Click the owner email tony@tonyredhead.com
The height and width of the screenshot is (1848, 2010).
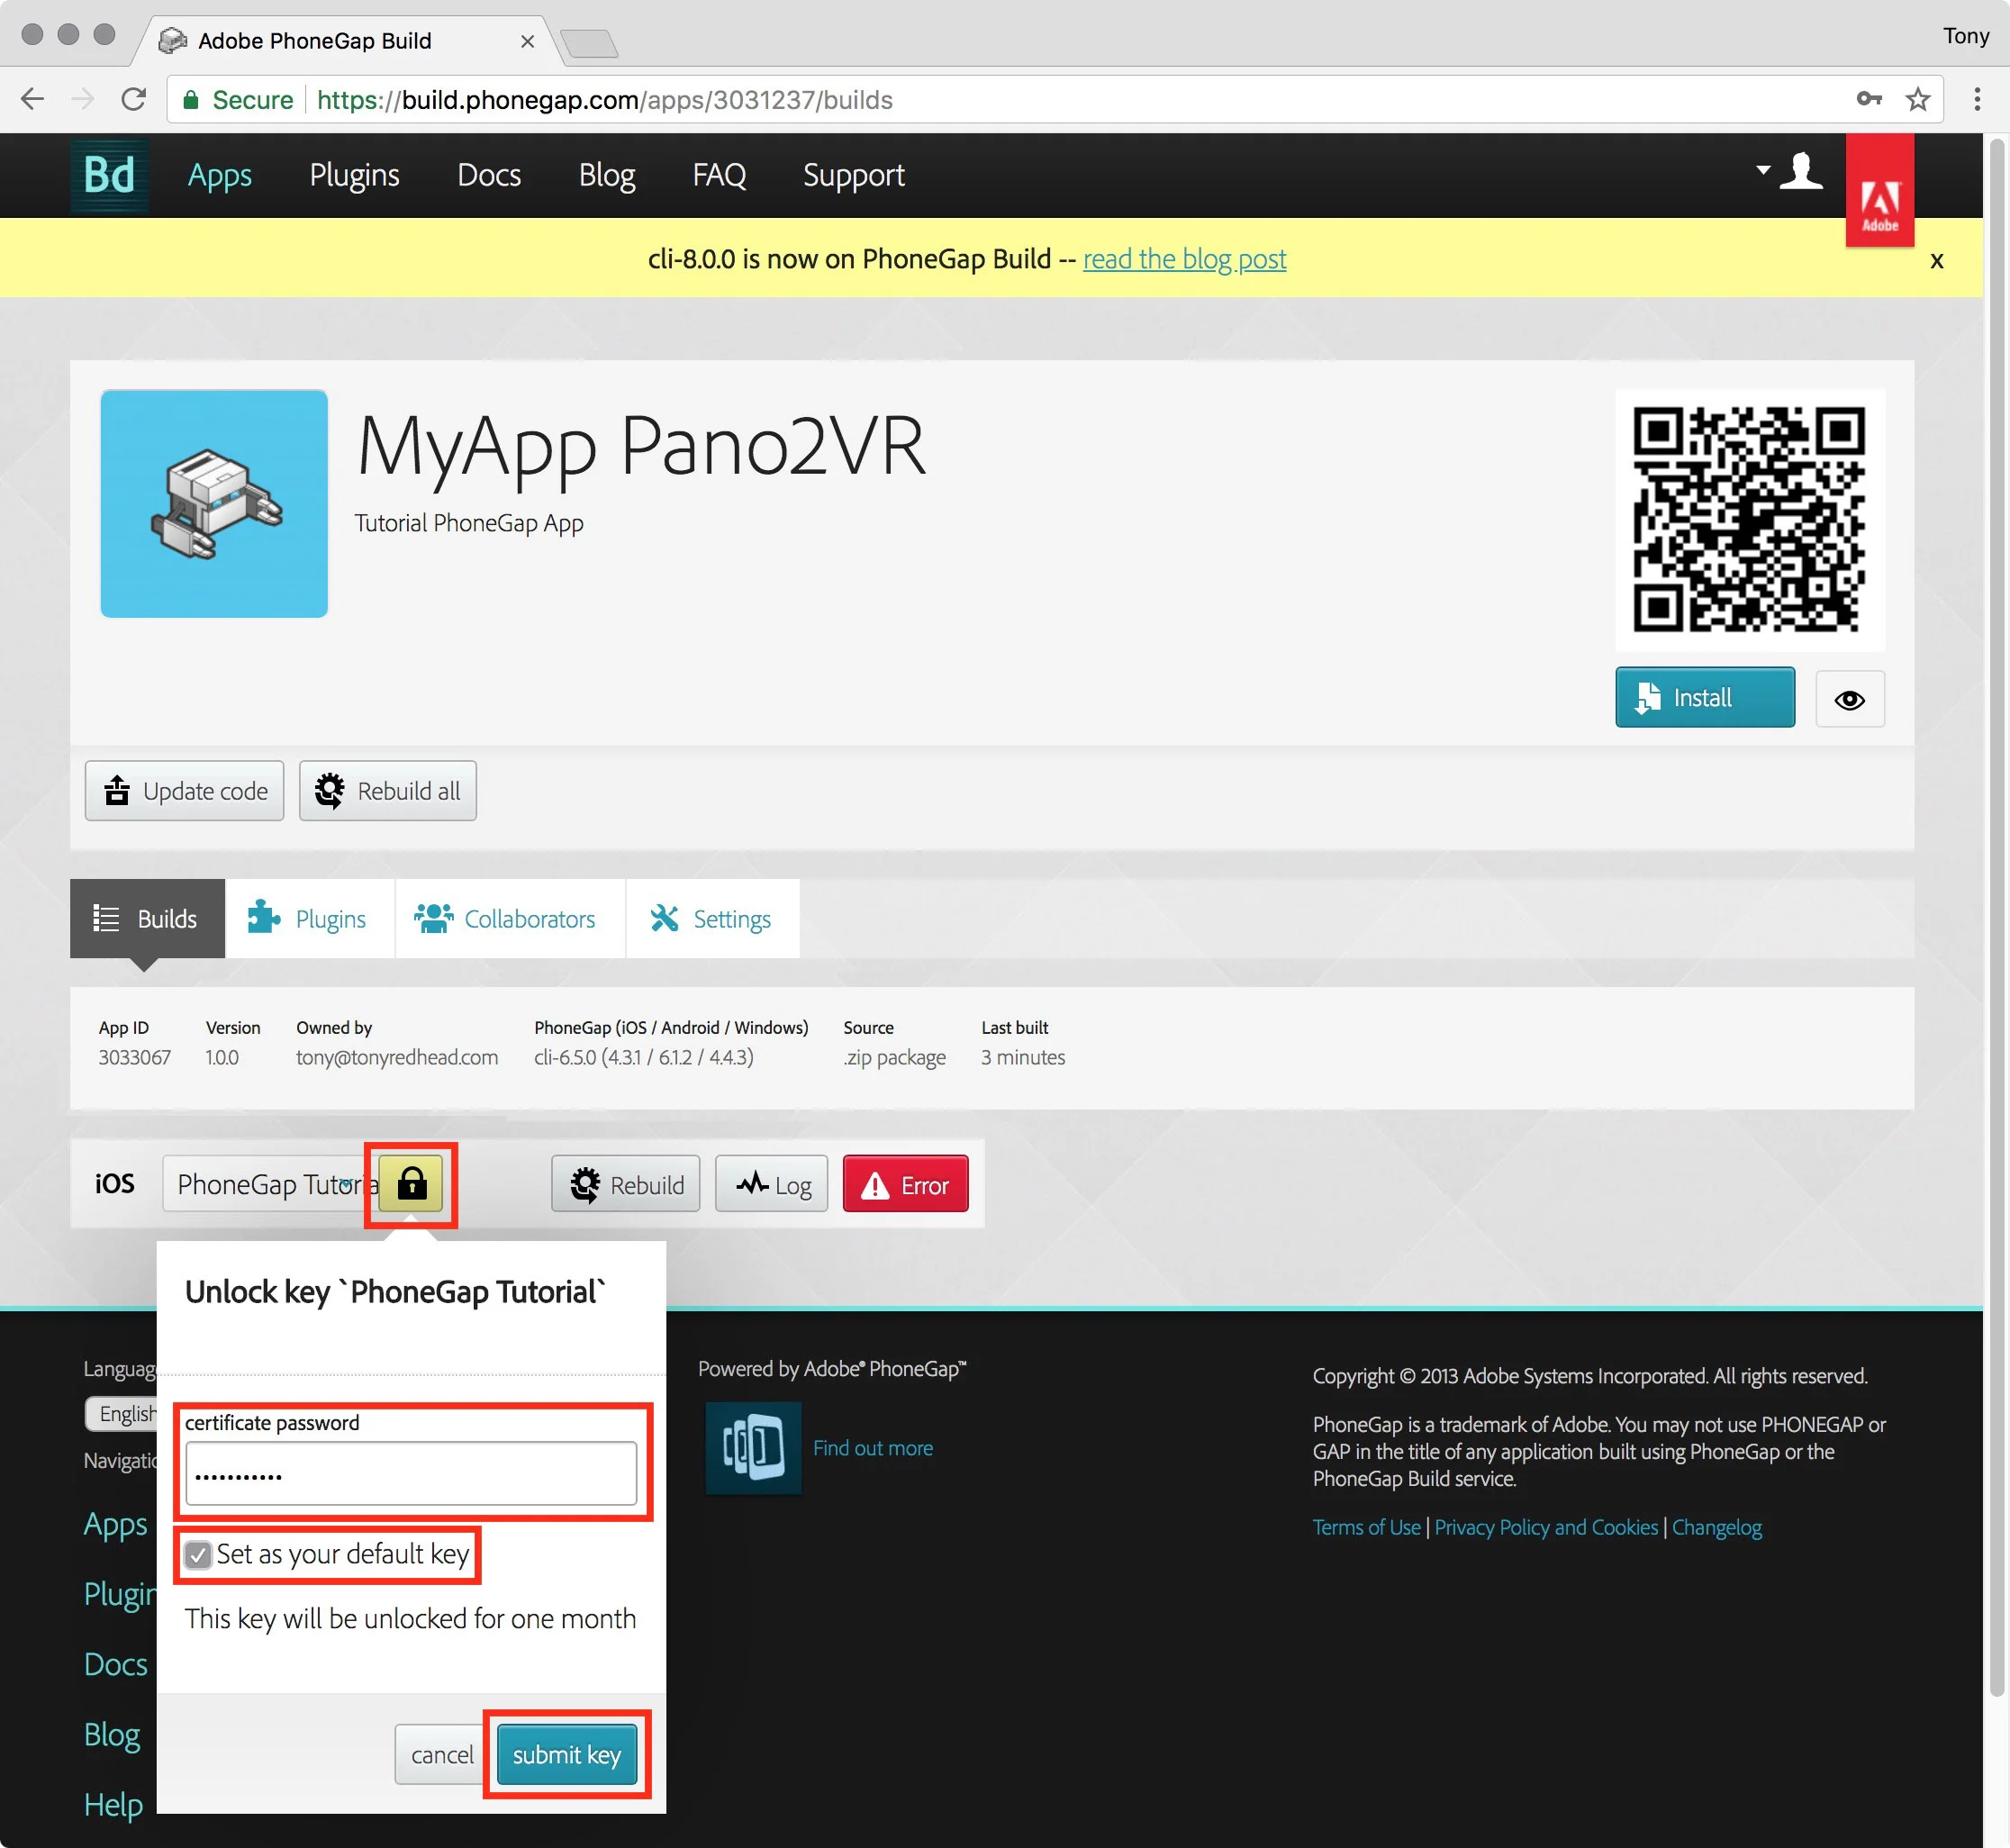pos(396,1057)
